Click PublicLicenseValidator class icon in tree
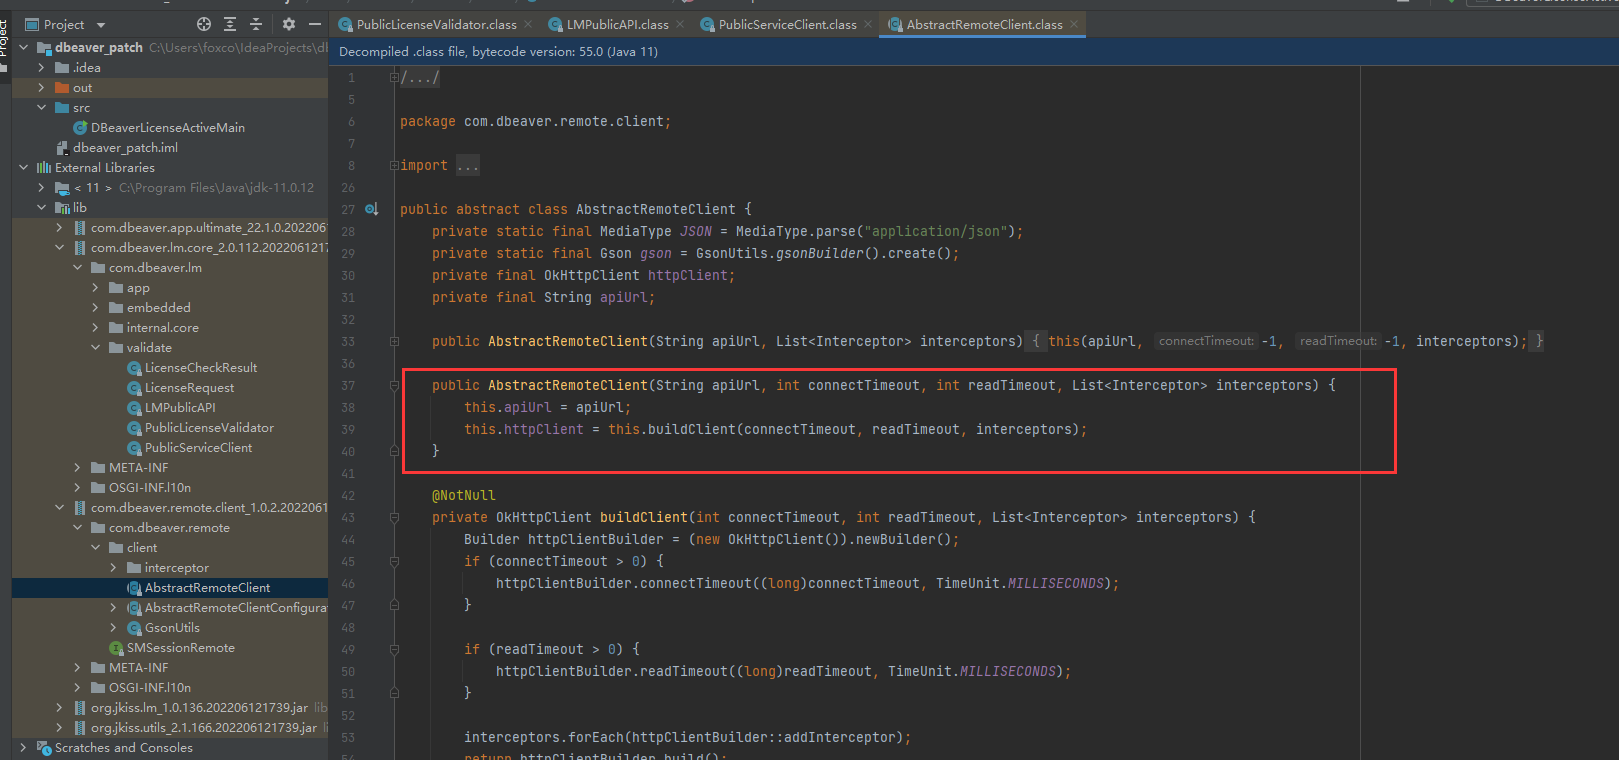The width and height of the screenshot is (1619, 760). (134, 427)
